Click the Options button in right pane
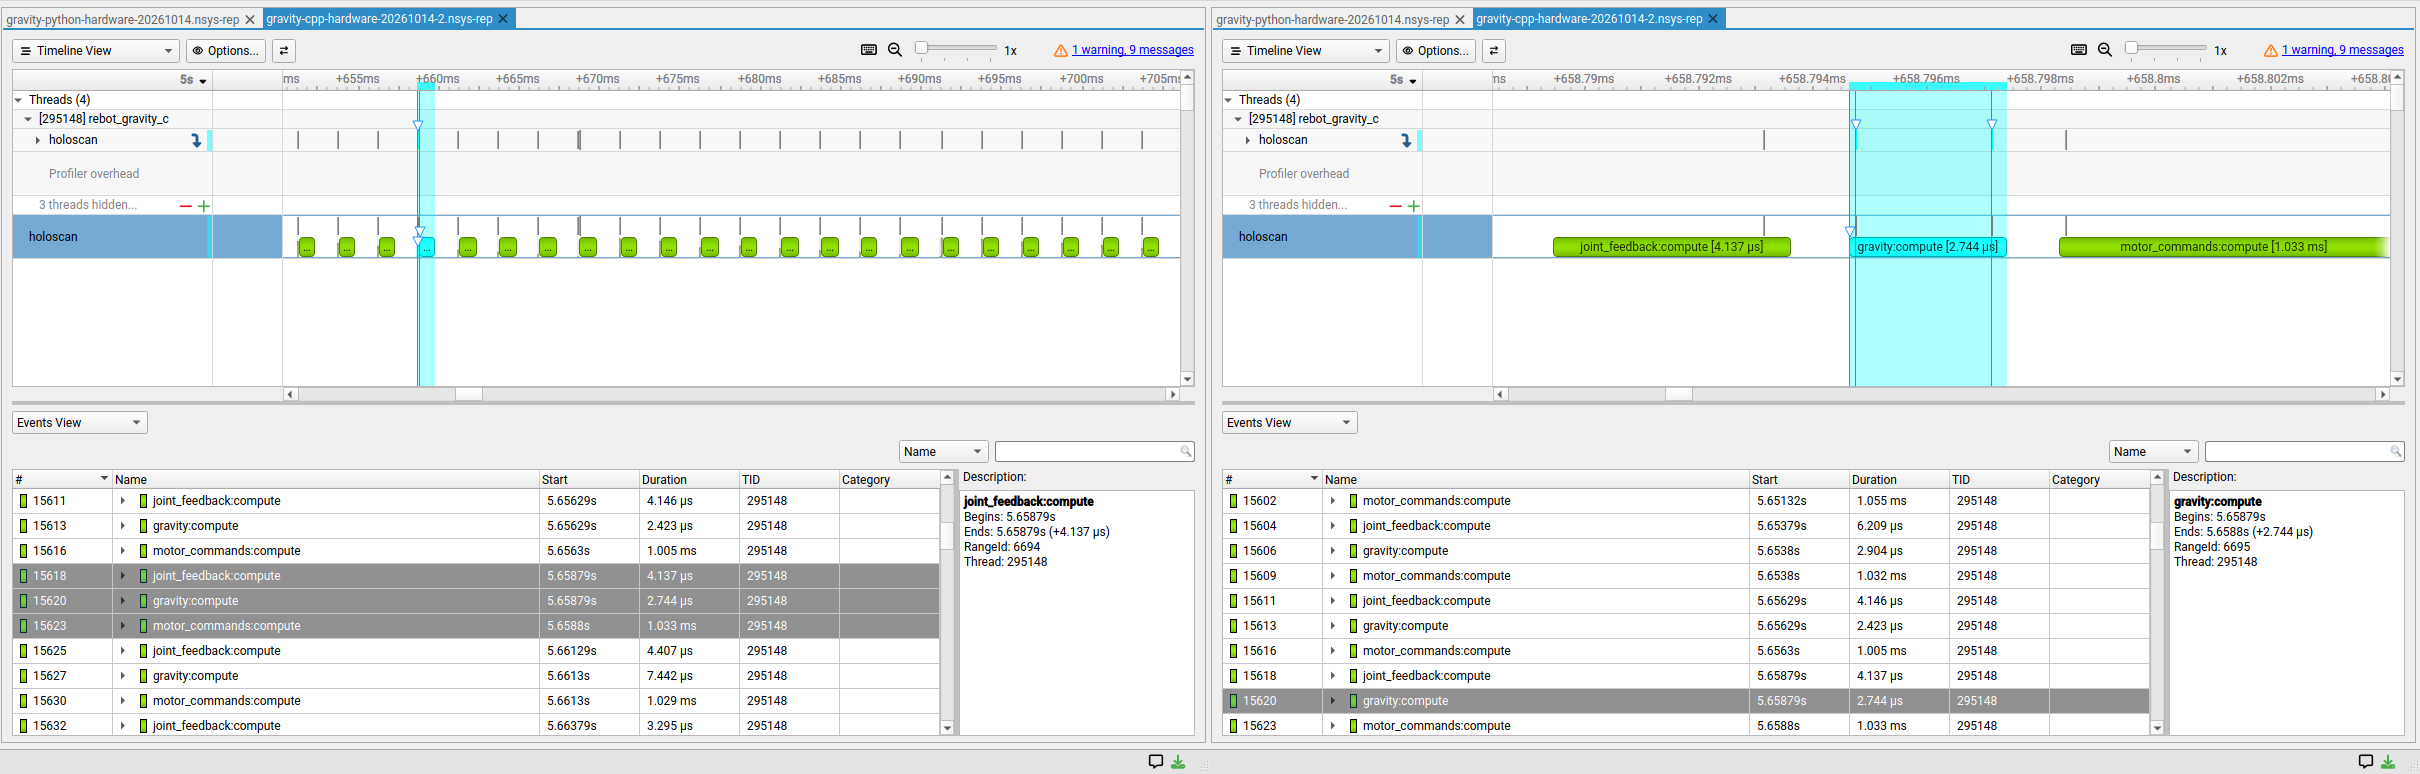 click(x=1436, y=51)
